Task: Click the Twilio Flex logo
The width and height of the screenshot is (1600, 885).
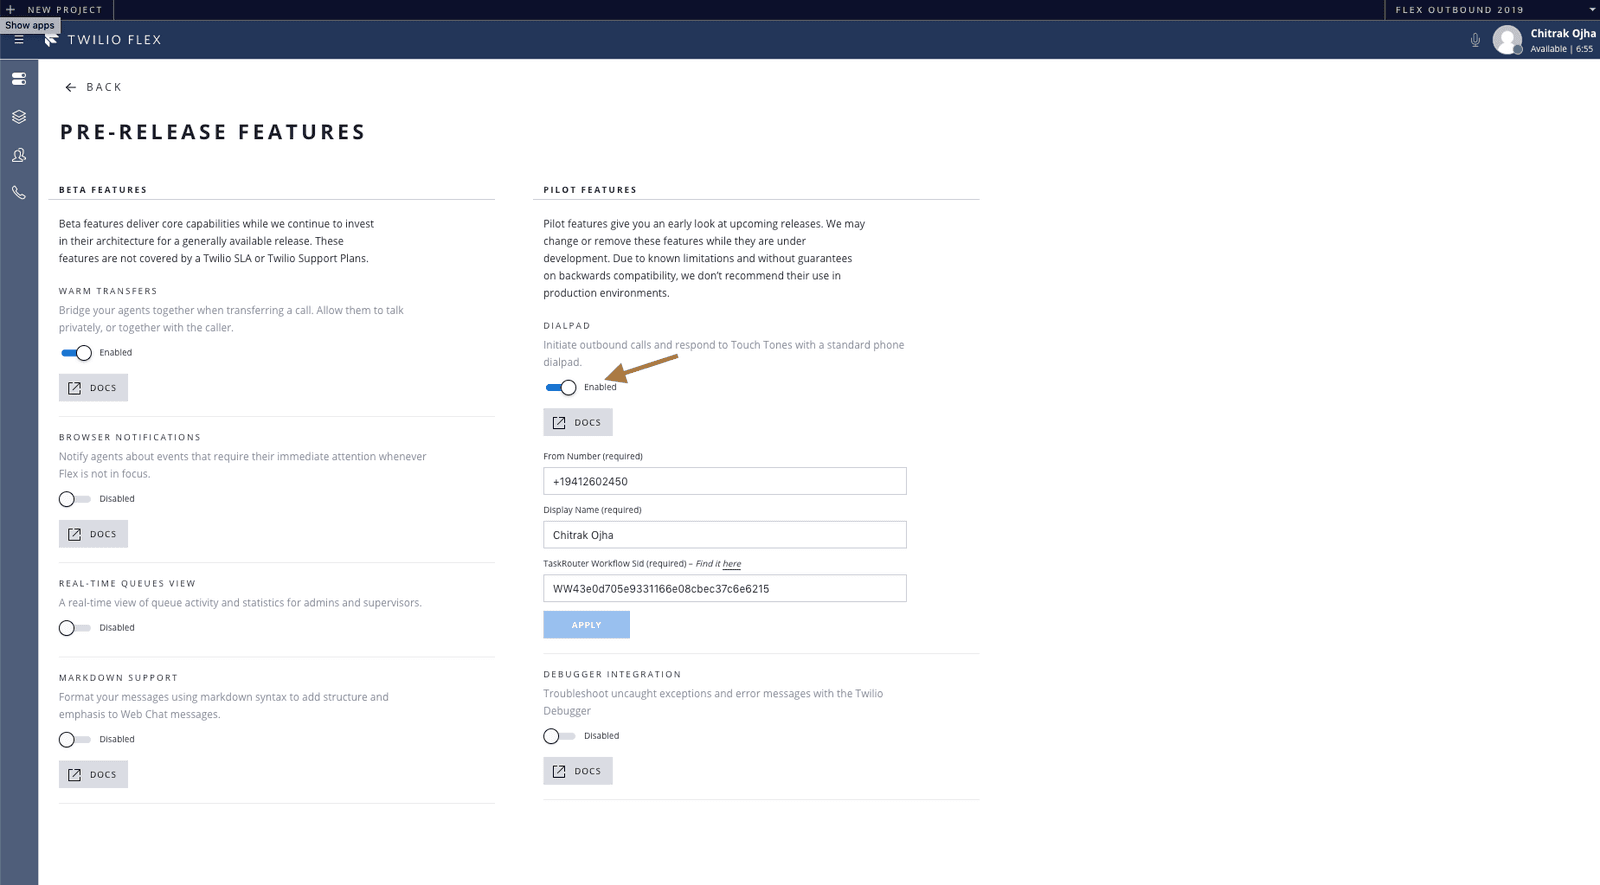Action: coord(52,40)
